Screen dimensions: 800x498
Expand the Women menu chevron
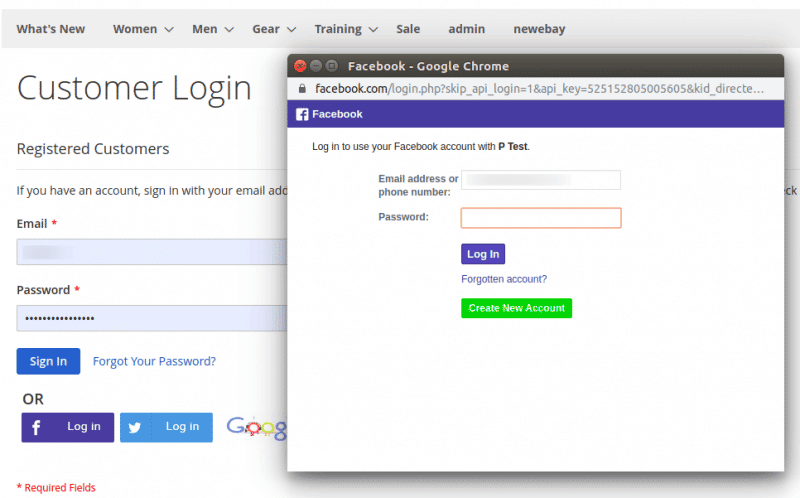coord(169,30)
